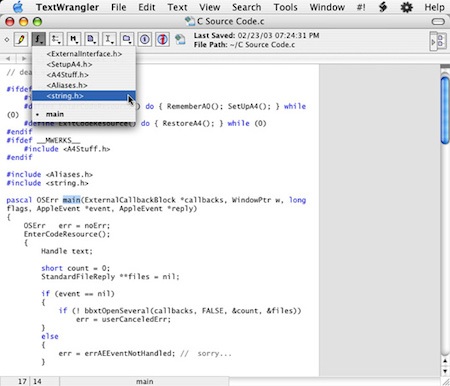The image size is (450, 386).
Task: Open the TextWrangler application menu
Action: (67, 7)
